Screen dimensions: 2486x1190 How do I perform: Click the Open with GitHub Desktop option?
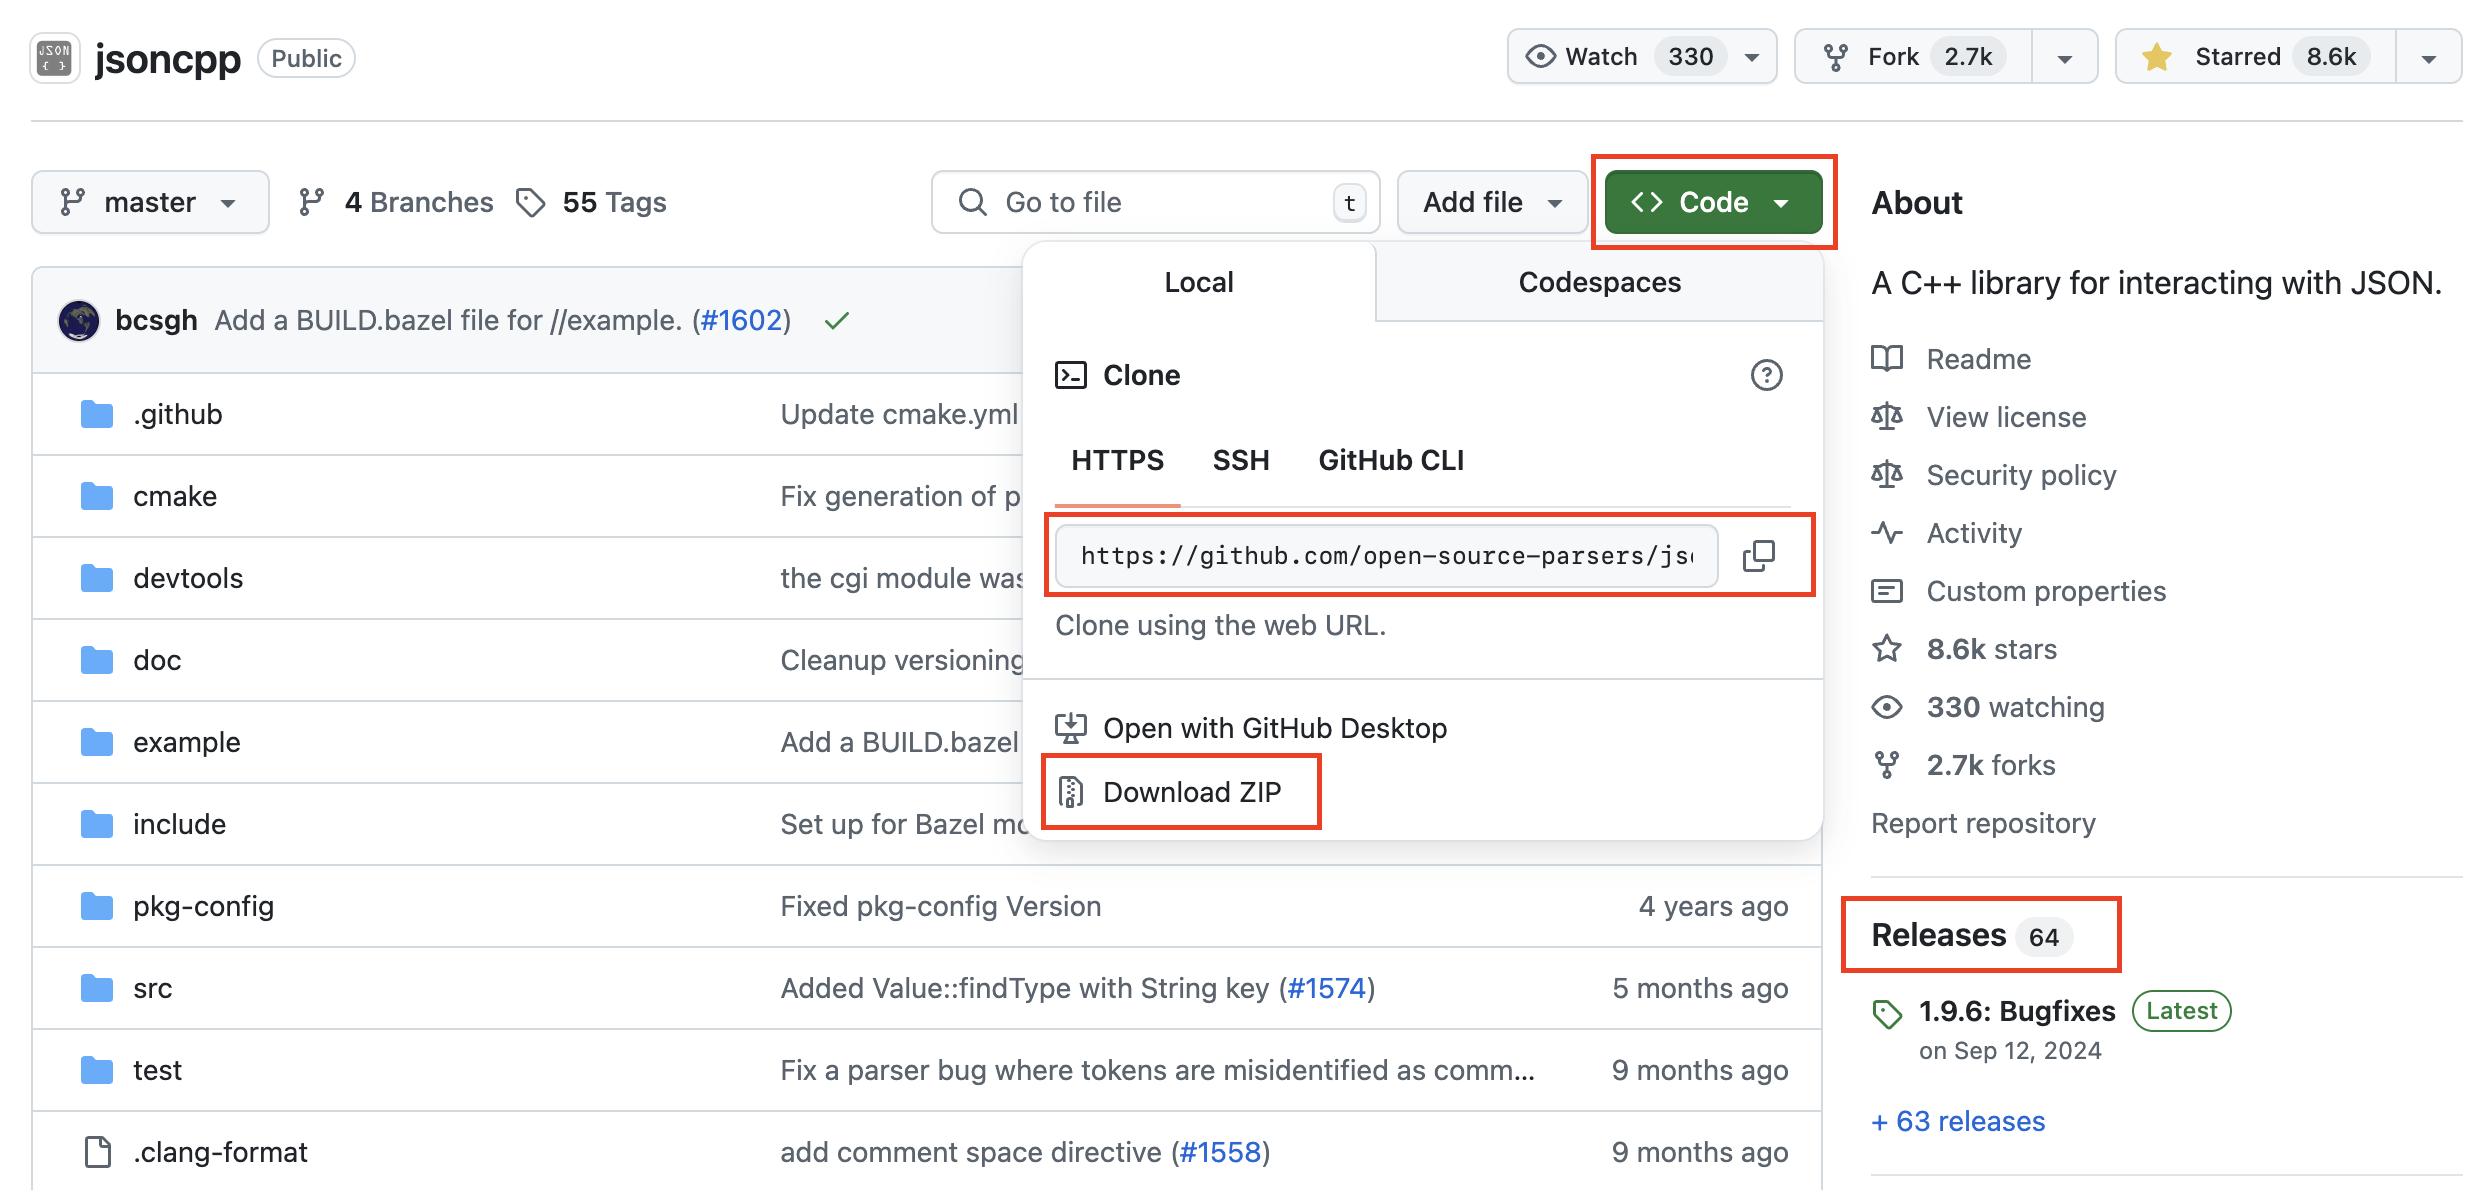click(1274, 728)
